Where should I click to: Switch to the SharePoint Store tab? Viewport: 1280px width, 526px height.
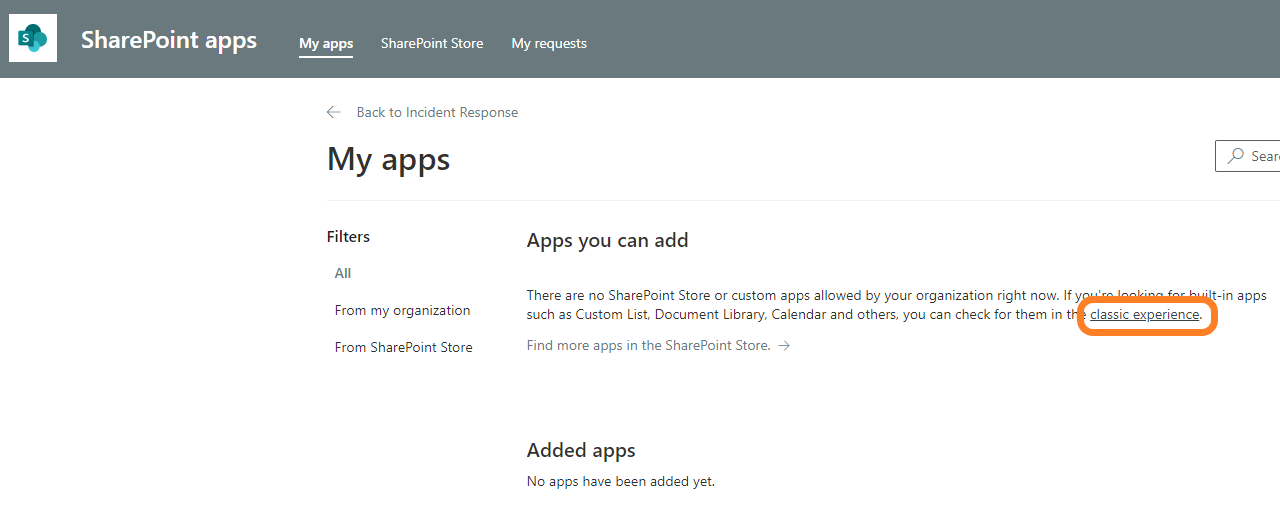432,43
